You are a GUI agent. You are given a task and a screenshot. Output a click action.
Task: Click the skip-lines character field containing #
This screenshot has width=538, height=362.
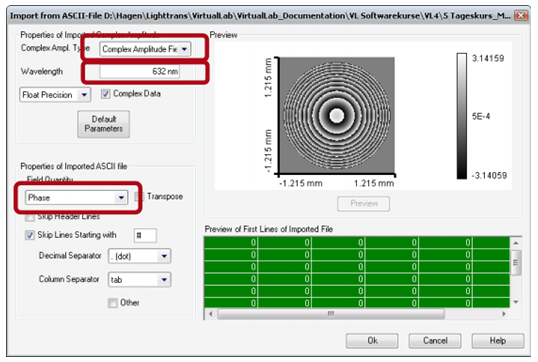[x=145, y=235]
